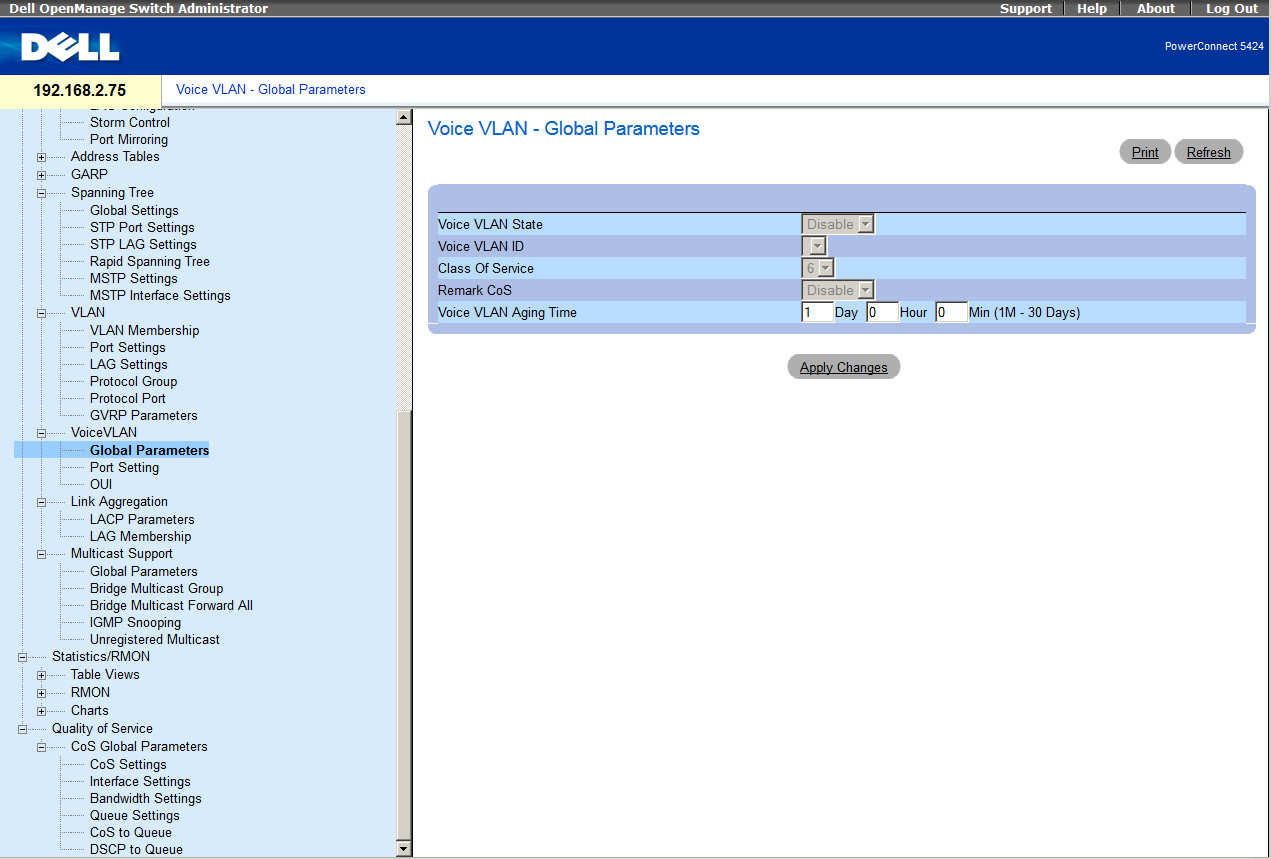Open the Remark CoS dropdown
The height and width of the screenshot is (859, 1271).
(865, 291)
